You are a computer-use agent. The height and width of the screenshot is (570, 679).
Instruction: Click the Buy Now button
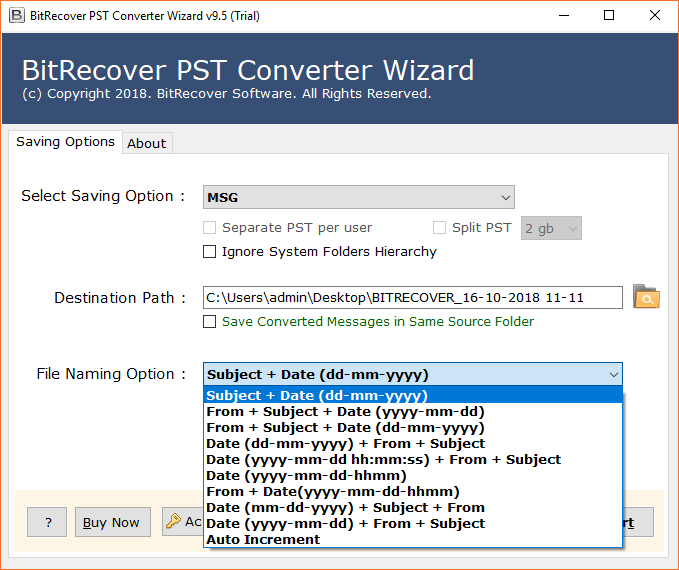coord(113,522)
